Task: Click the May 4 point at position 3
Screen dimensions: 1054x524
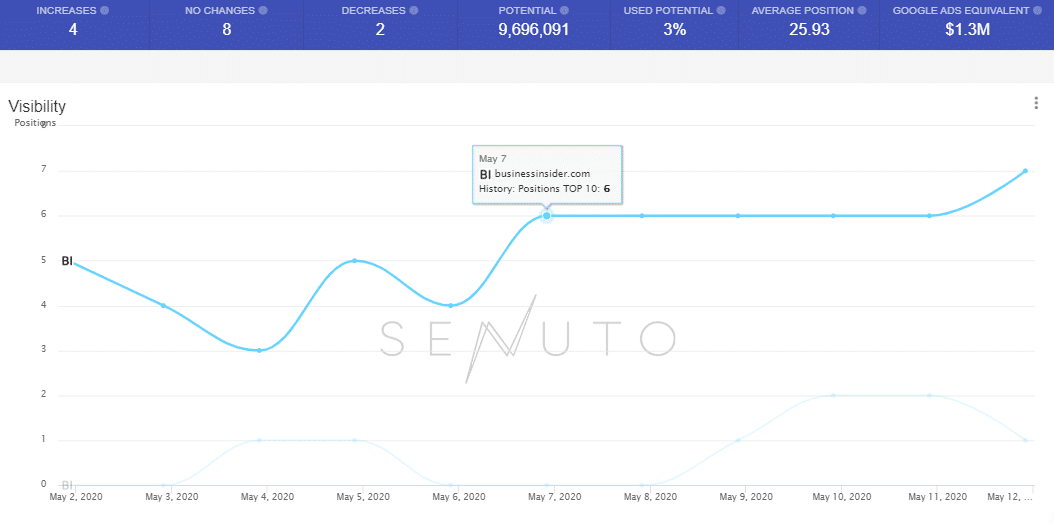Action: 259,350
